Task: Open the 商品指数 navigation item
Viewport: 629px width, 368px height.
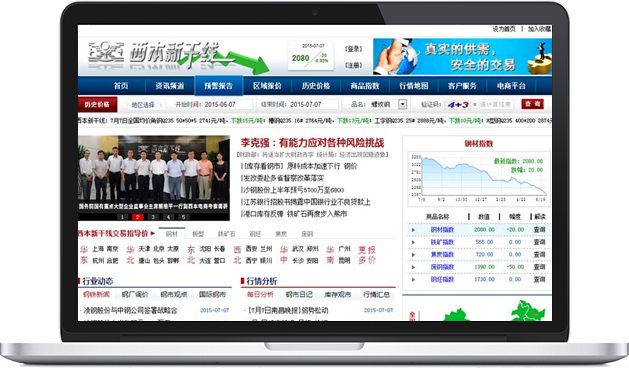Action: 365,86
